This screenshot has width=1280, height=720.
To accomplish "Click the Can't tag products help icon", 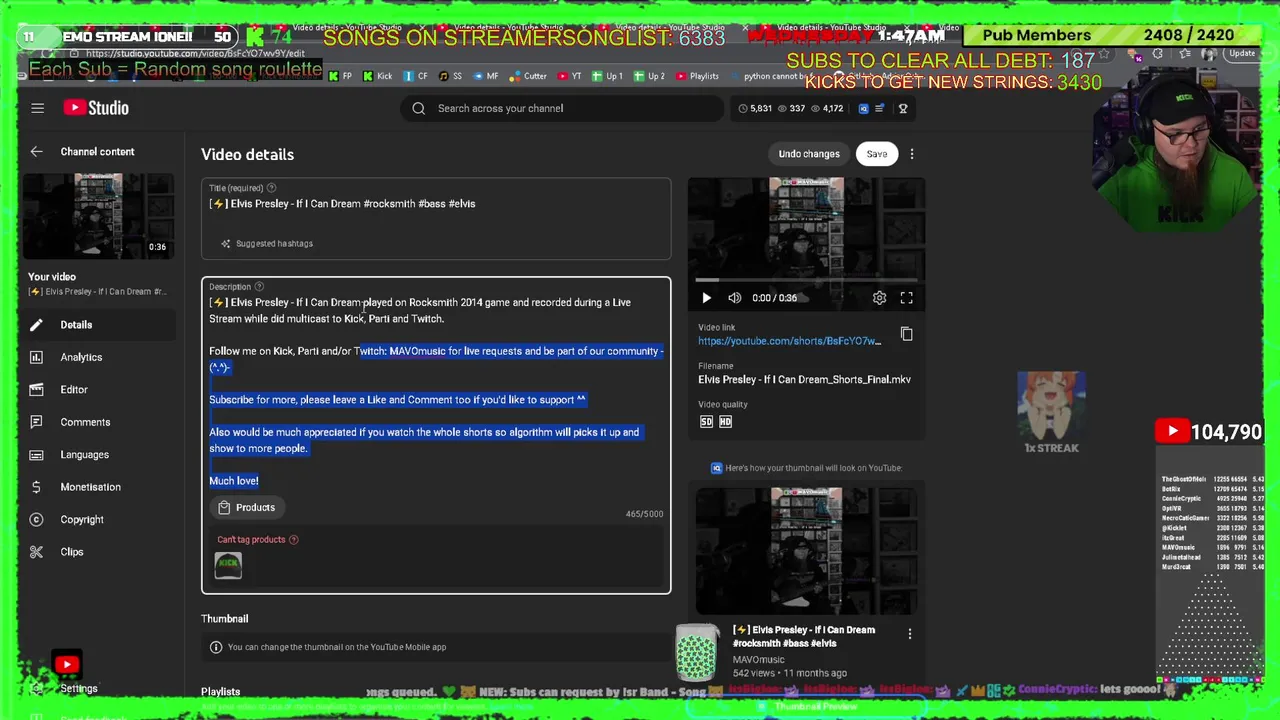I will tap(293, 540).
